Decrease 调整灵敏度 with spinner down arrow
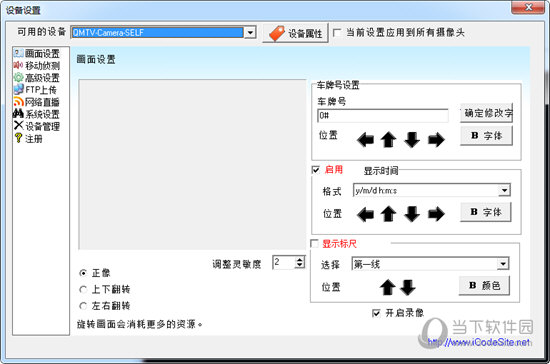 click(300, 265)
